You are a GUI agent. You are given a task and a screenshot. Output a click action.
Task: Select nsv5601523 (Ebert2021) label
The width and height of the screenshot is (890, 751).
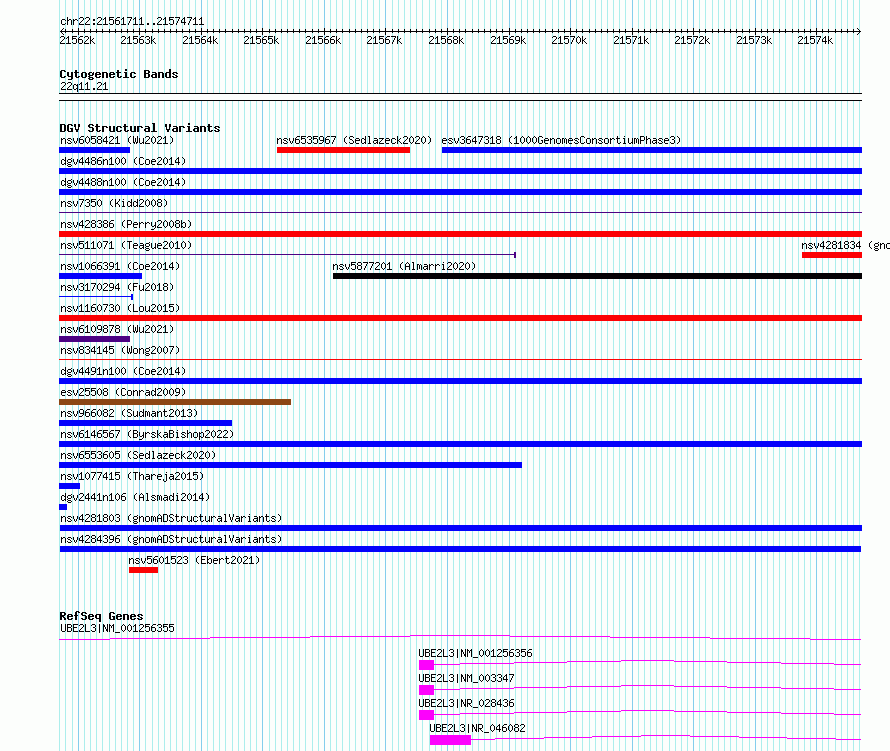click(x=194, y=560)
